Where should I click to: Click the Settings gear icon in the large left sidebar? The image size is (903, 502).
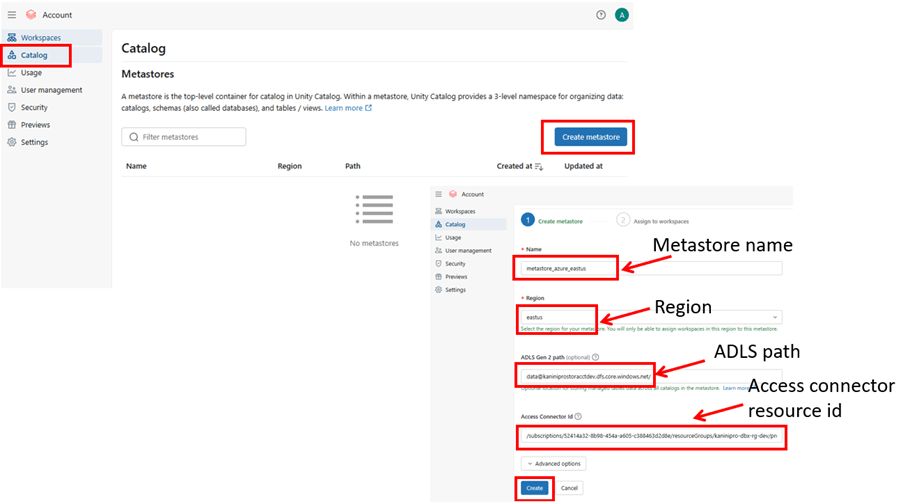(12, 142)
